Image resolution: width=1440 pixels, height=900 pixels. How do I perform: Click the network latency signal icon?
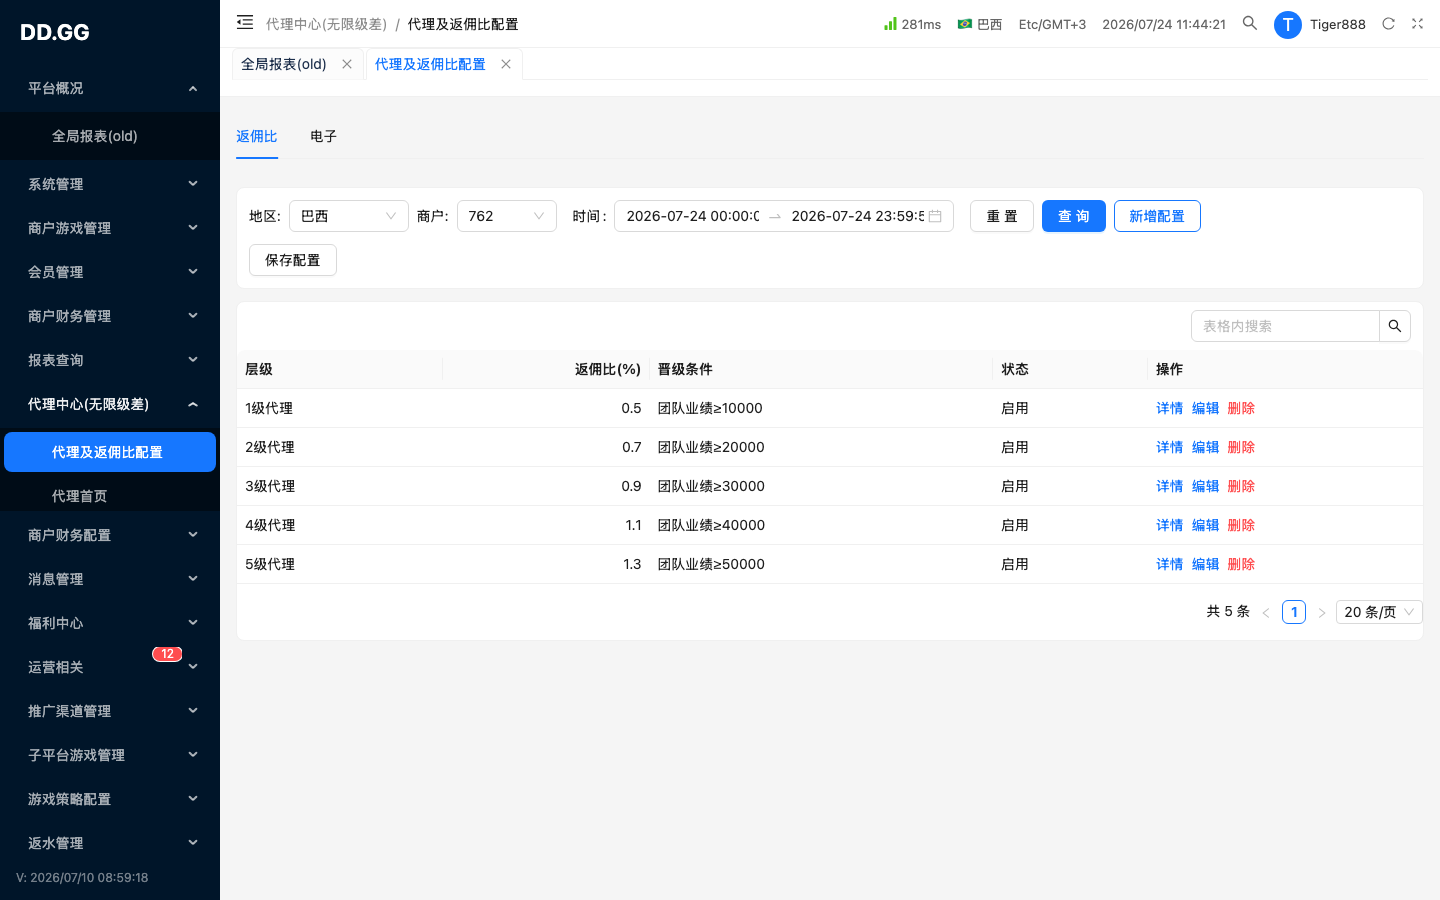click(x=890, y=24)
